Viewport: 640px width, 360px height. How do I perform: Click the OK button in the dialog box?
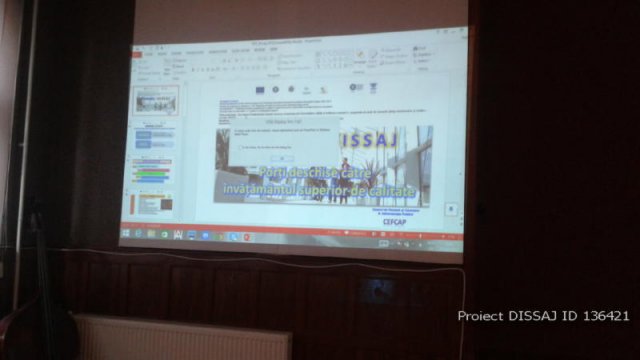coord(282,158)
